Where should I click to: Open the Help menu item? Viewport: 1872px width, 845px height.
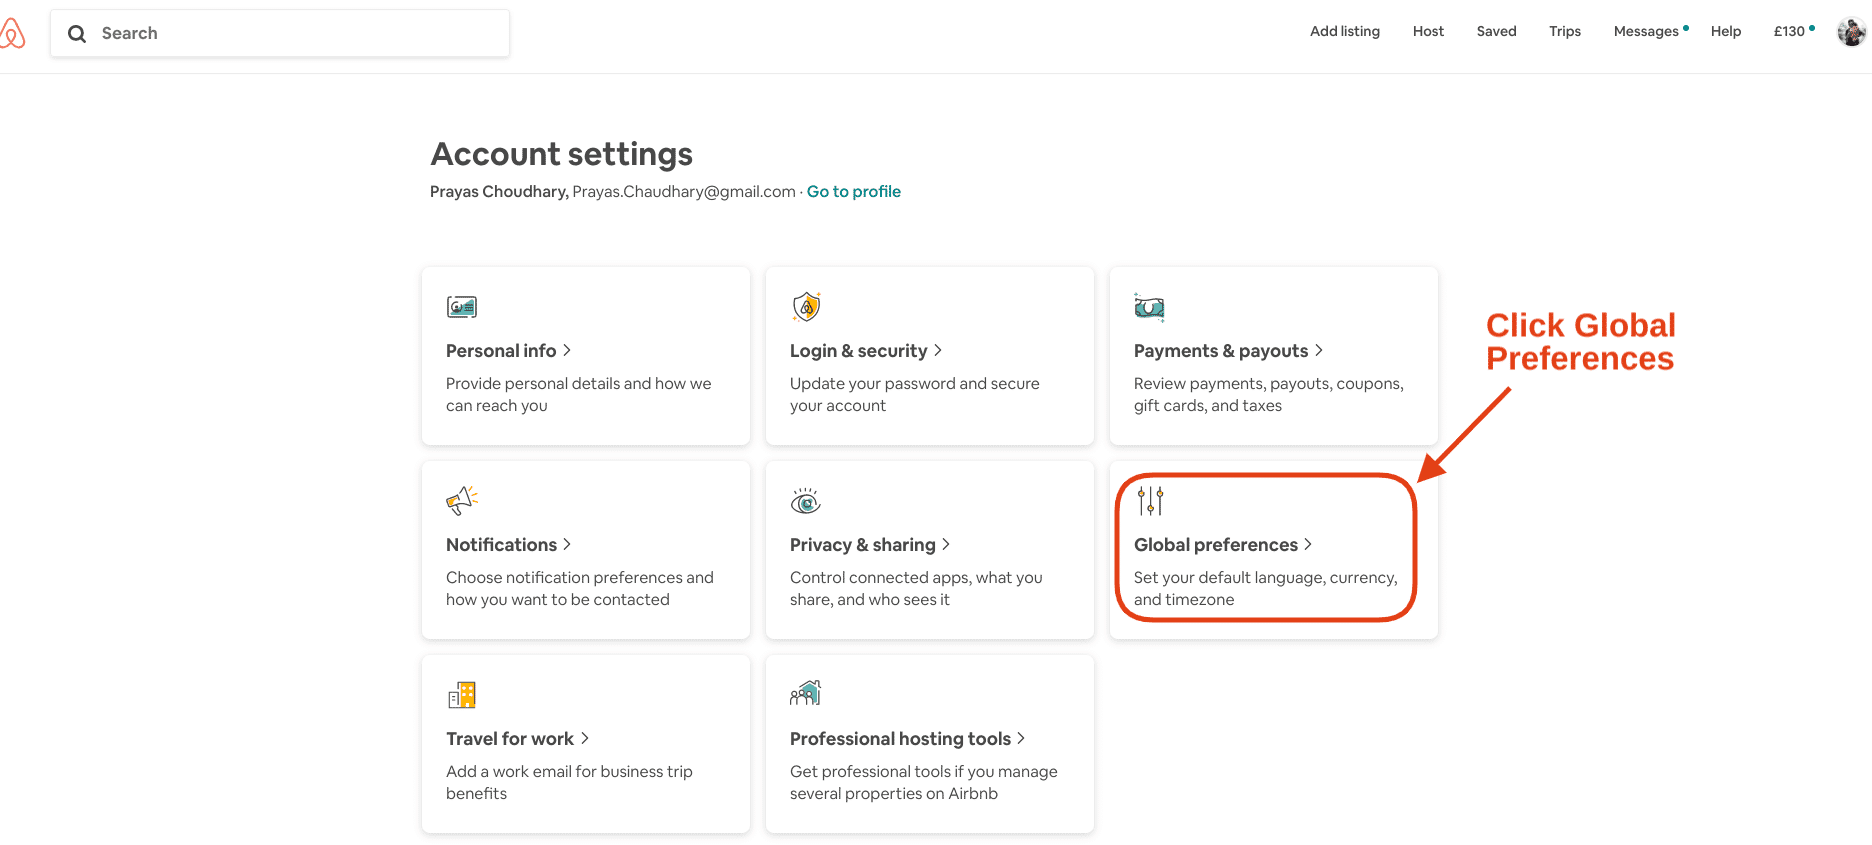pyautogui.click(x=1726, y=31)
